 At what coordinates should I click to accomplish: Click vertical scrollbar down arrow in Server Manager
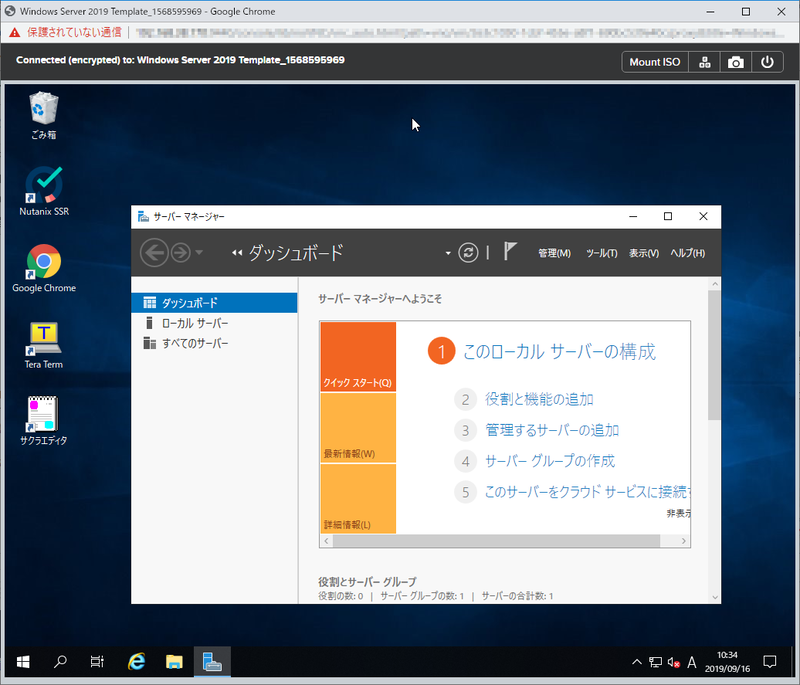click(x=714, y=597)
